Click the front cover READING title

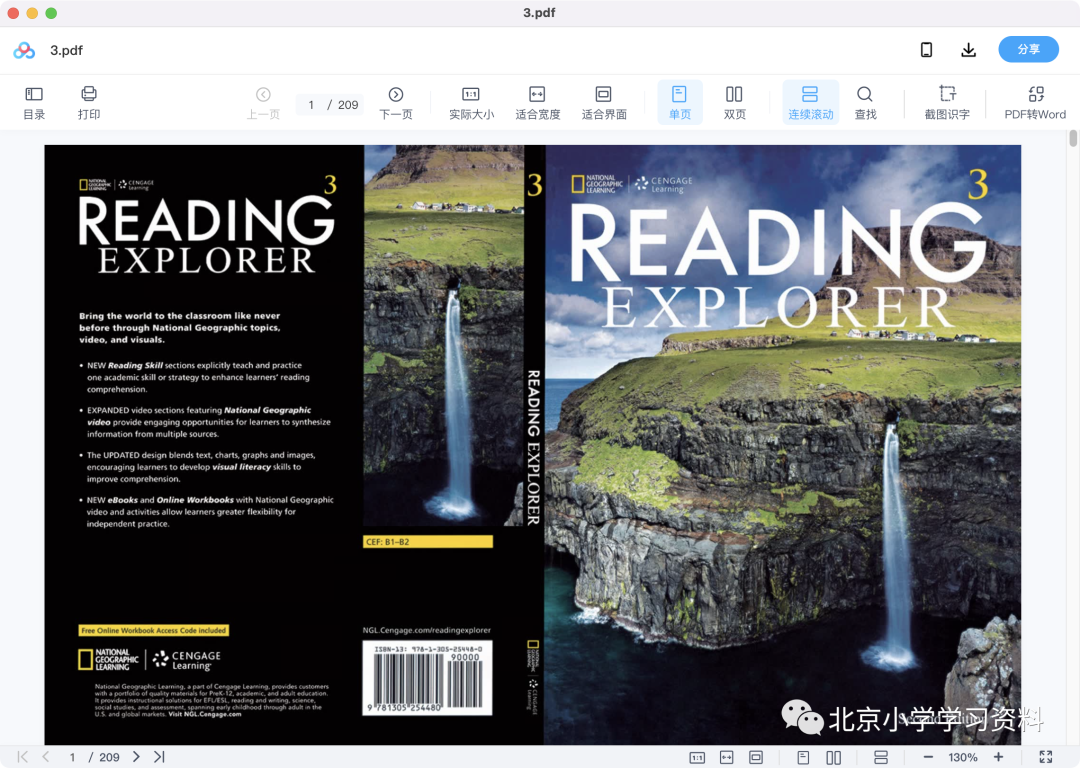tap(778, 244)
